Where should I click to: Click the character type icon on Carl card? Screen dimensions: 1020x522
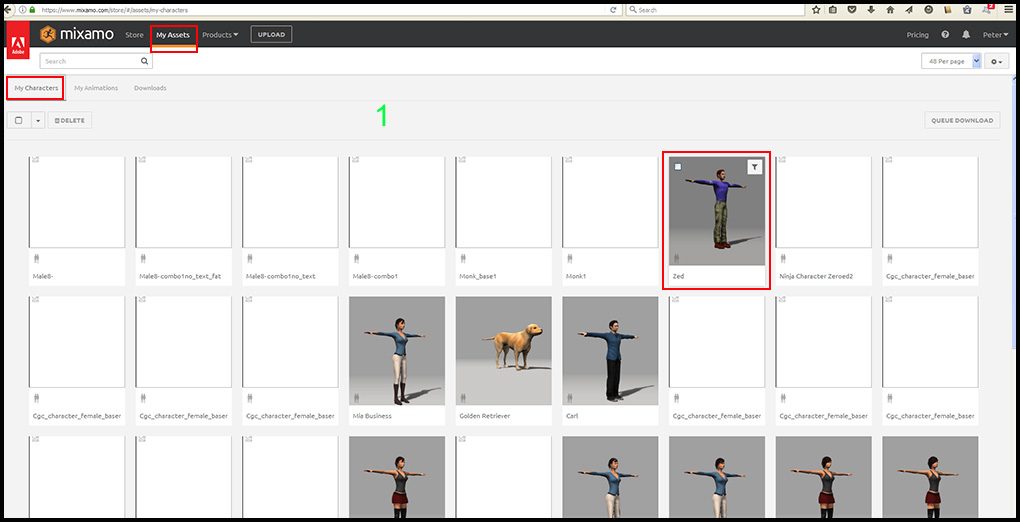570,398
